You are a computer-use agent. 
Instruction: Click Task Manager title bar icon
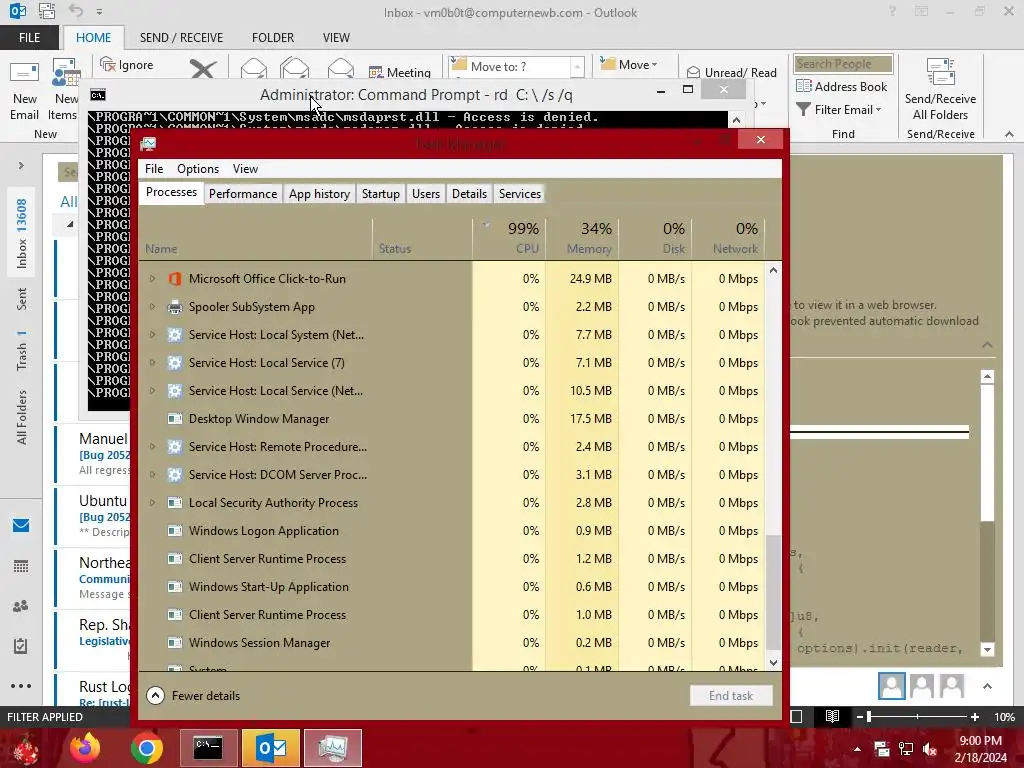[x=148, y=144]
